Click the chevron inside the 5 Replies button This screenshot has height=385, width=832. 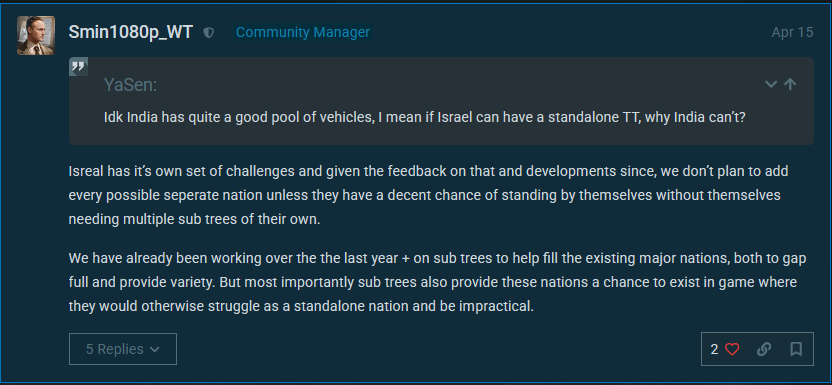(x=154, y=349)
